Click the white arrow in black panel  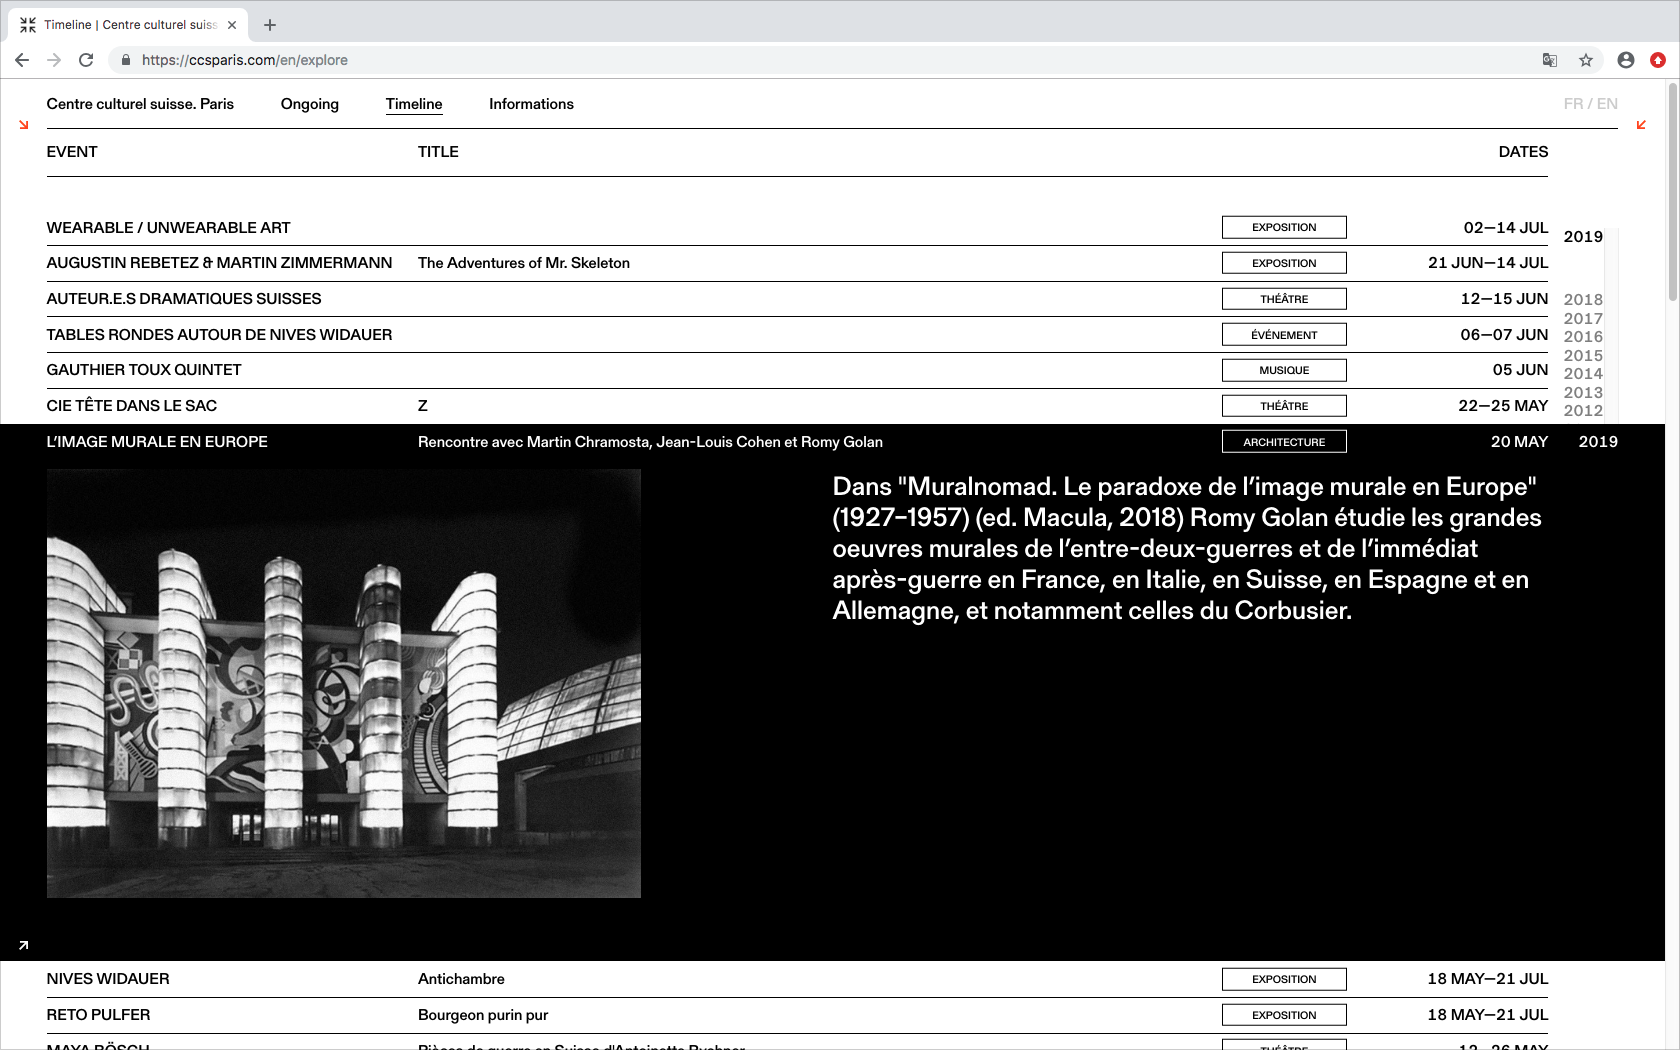pyautogui.click(x=24, y=945)
